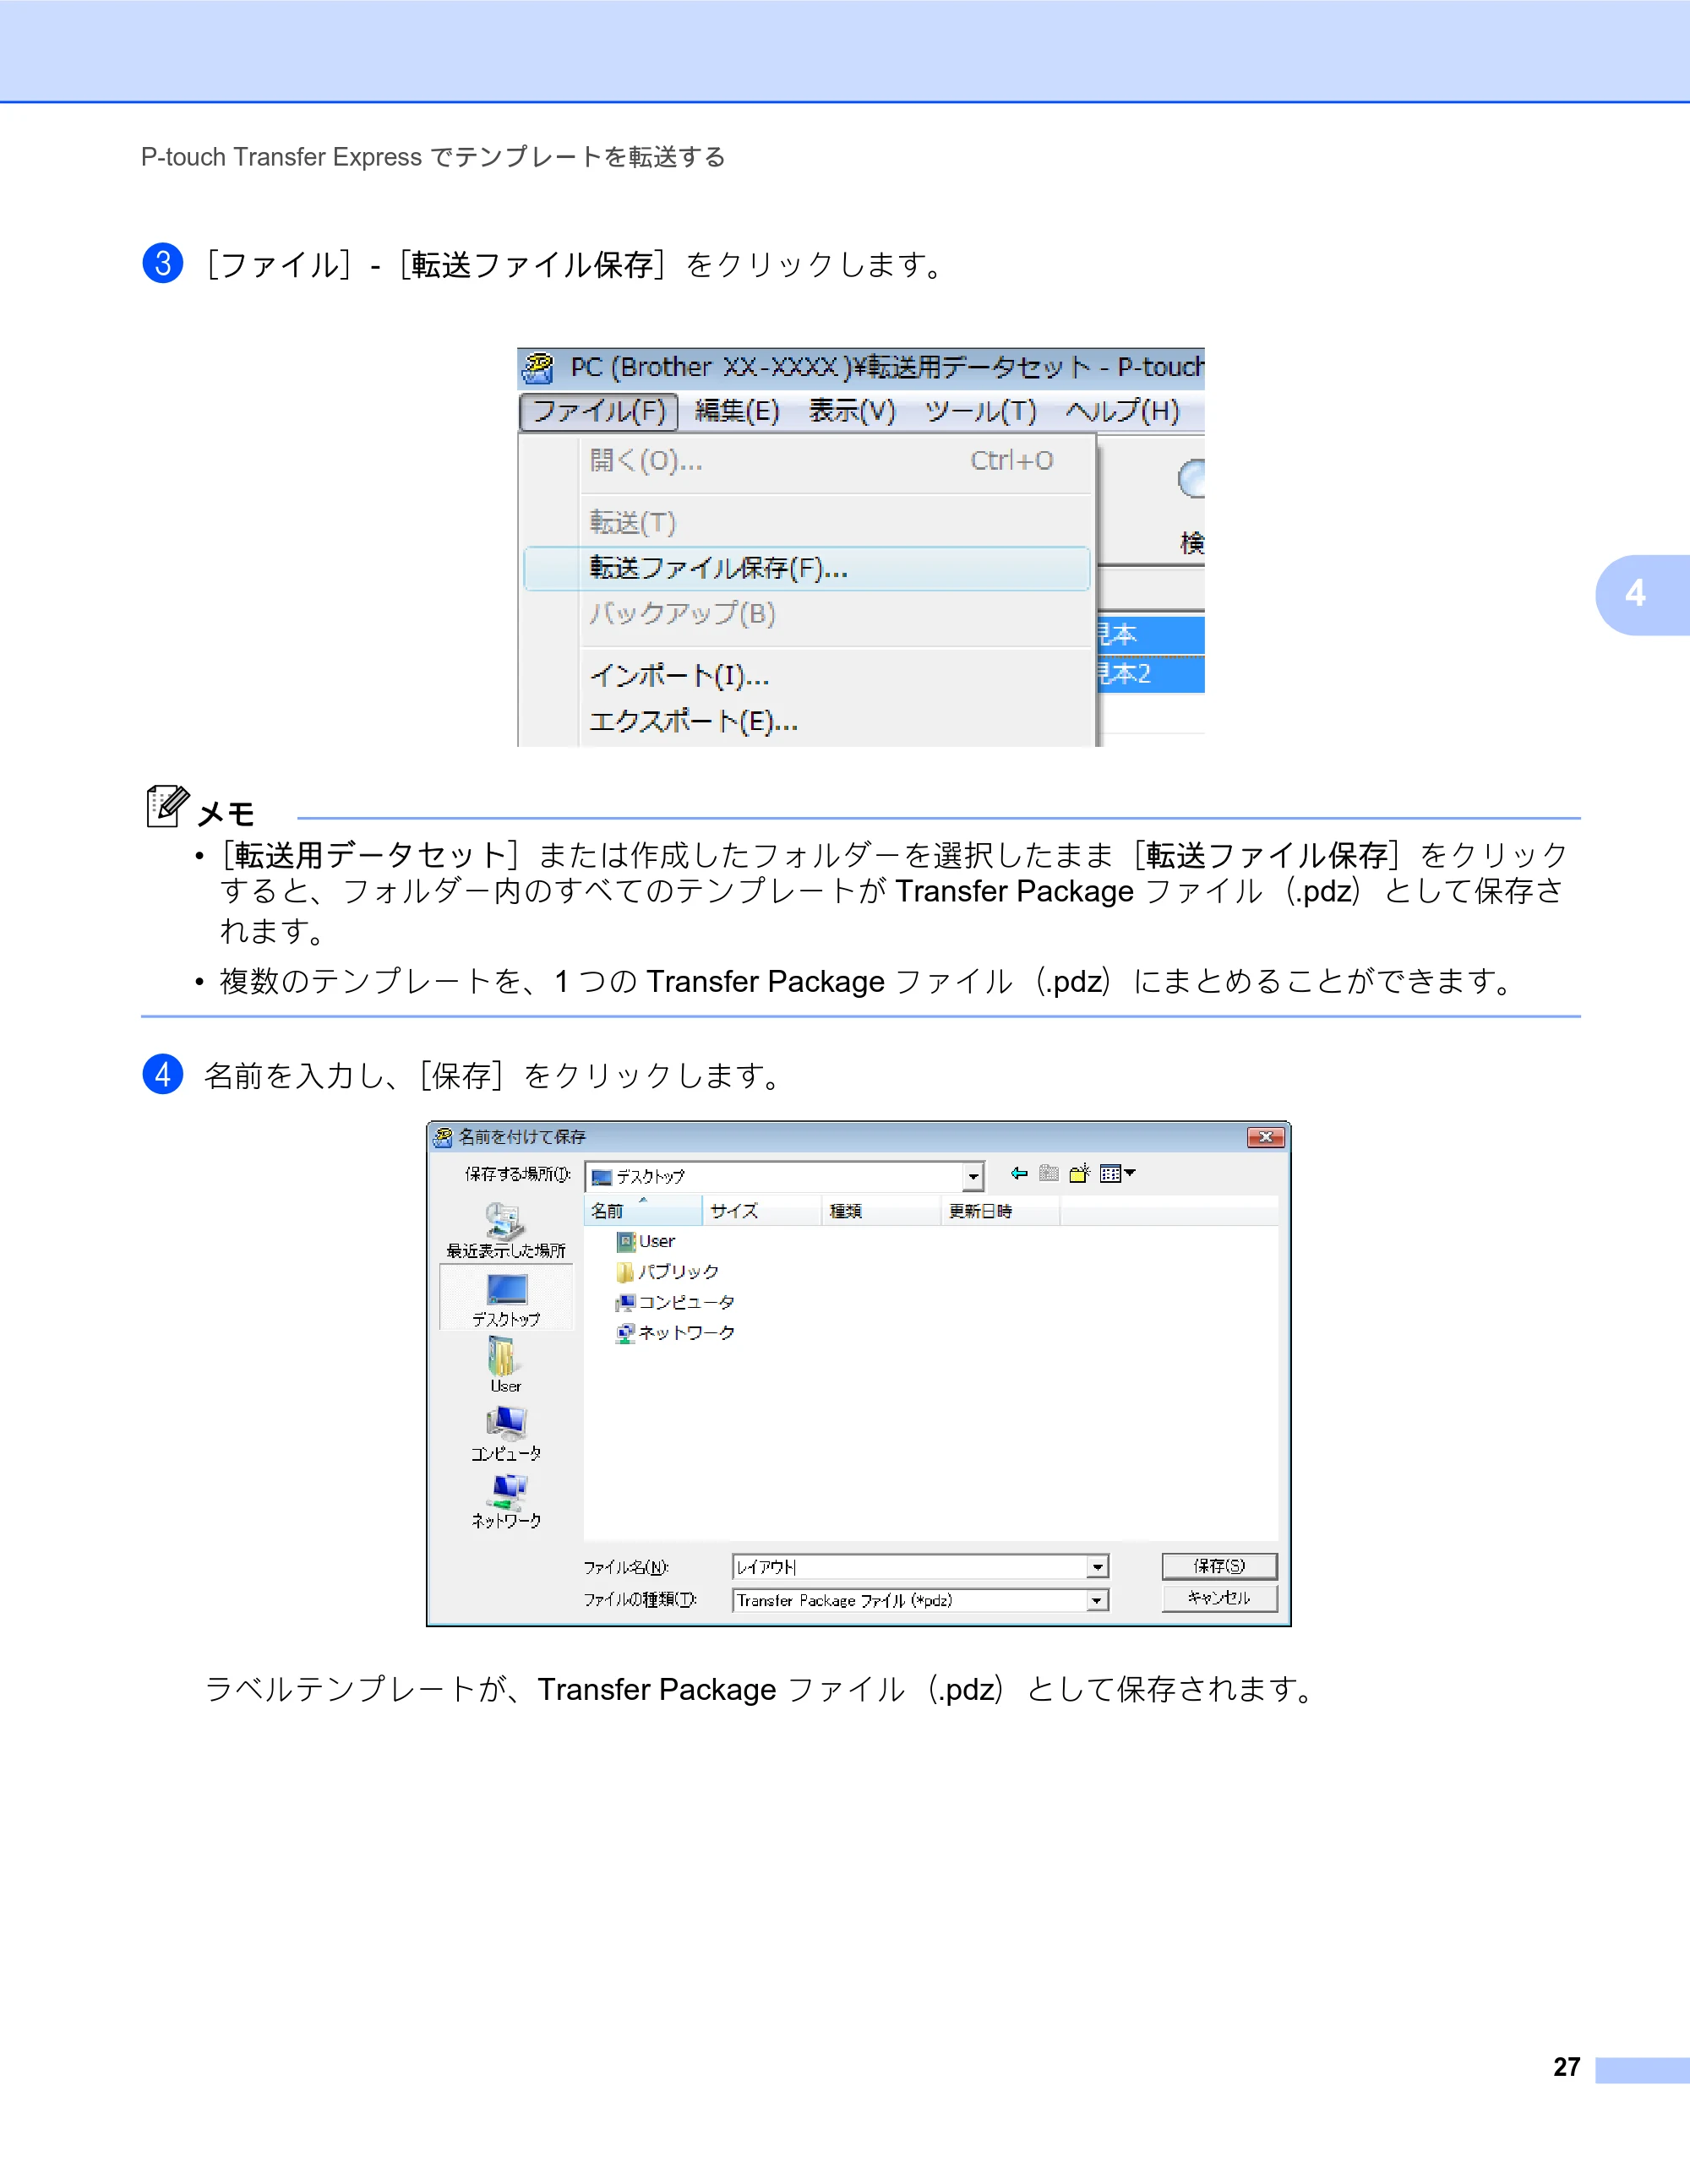Open the 編集(E) menu
Viewport: 1690px width, 2184px height.
tap(737, 411)
